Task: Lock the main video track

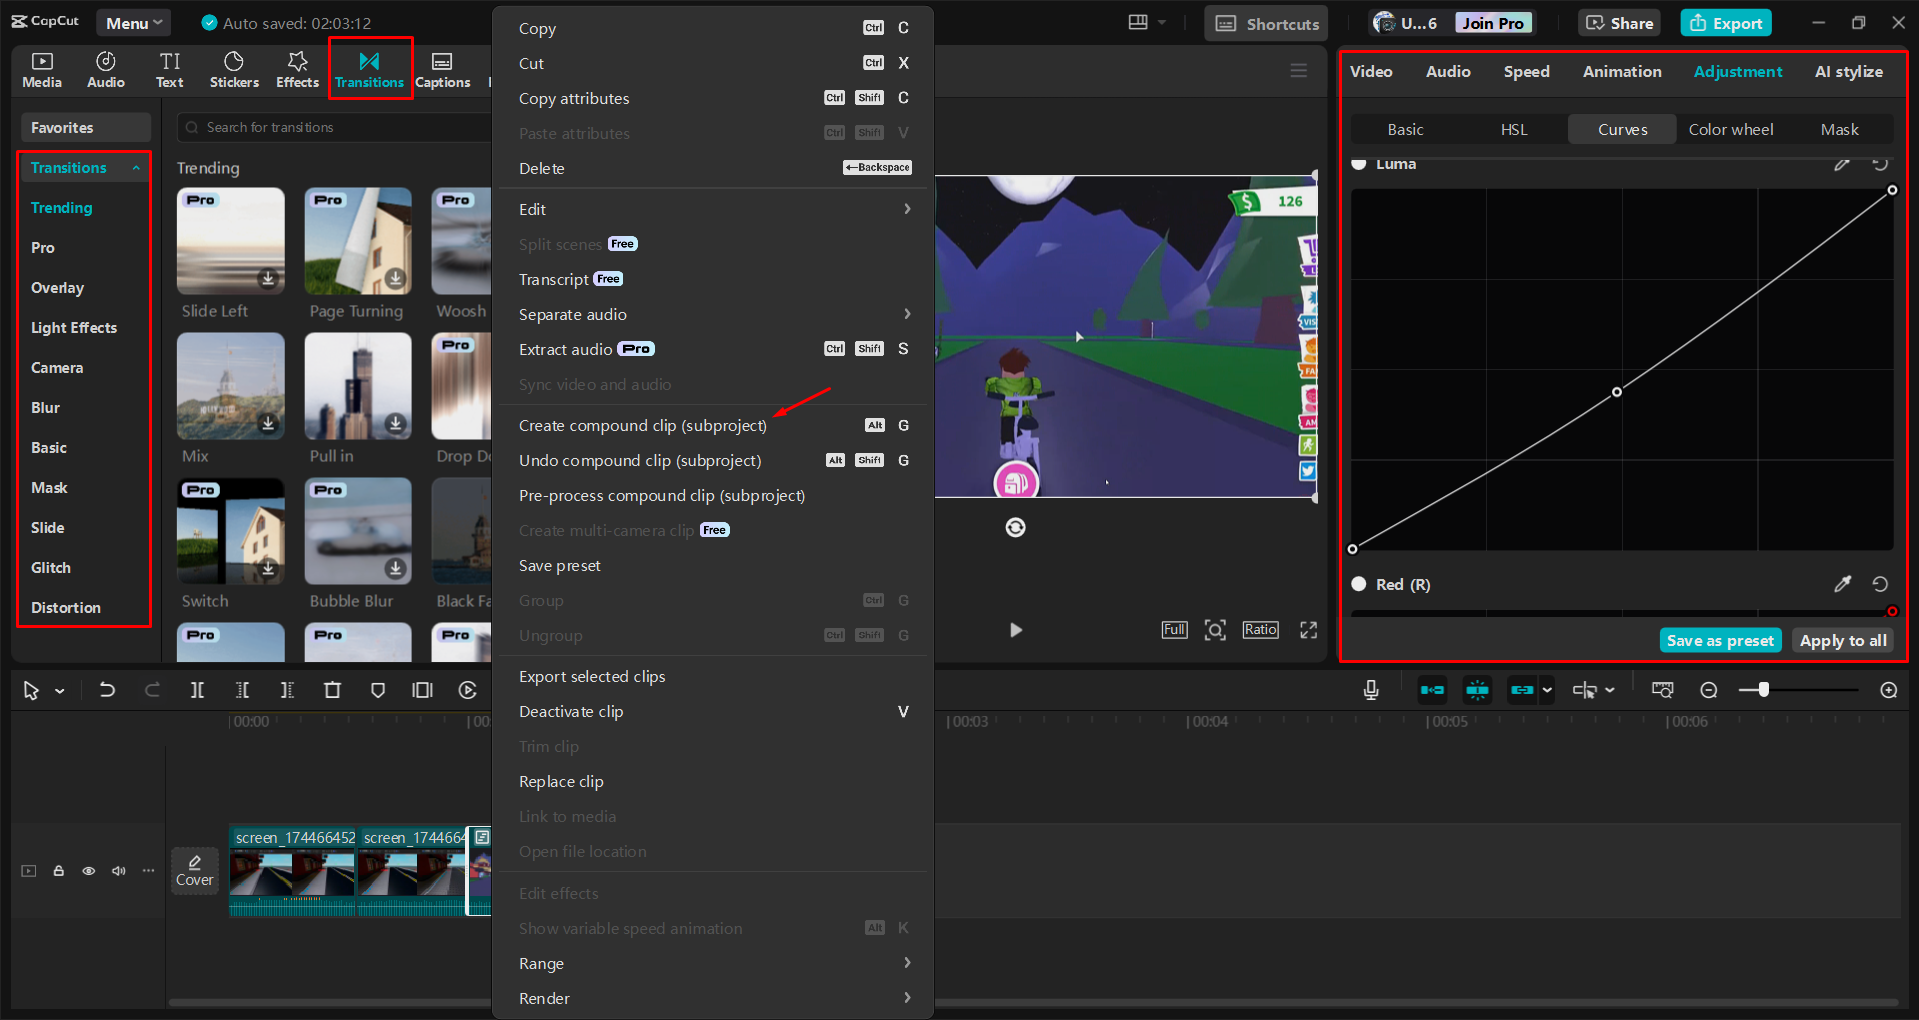Action: pyautogui.click(x=58, y=871)
